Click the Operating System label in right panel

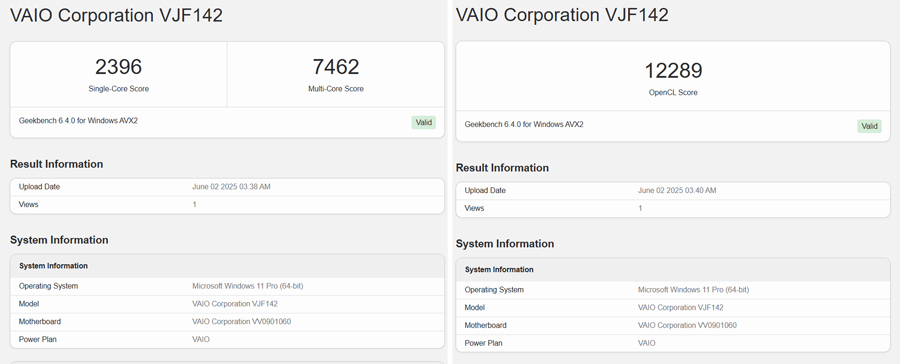(494, 290)
